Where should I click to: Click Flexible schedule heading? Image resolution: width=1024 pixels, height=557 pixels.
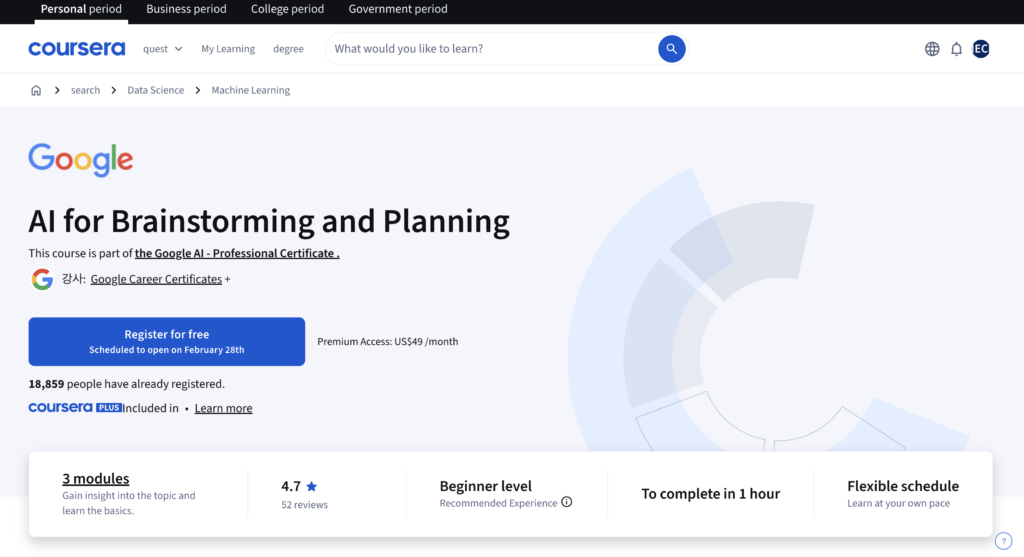(x=903, y=486)
